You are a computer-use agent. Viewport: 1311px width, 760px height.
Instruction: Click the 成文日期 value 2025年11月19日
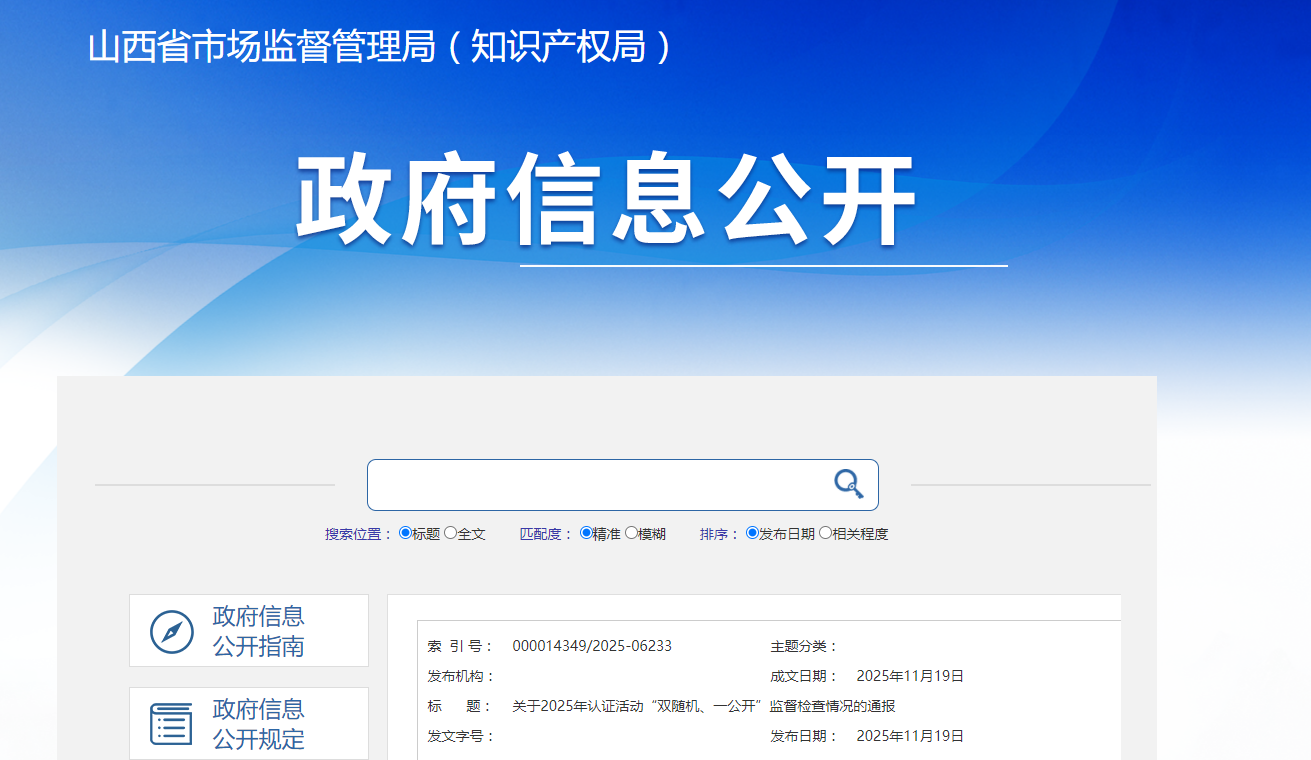(910, 676)
